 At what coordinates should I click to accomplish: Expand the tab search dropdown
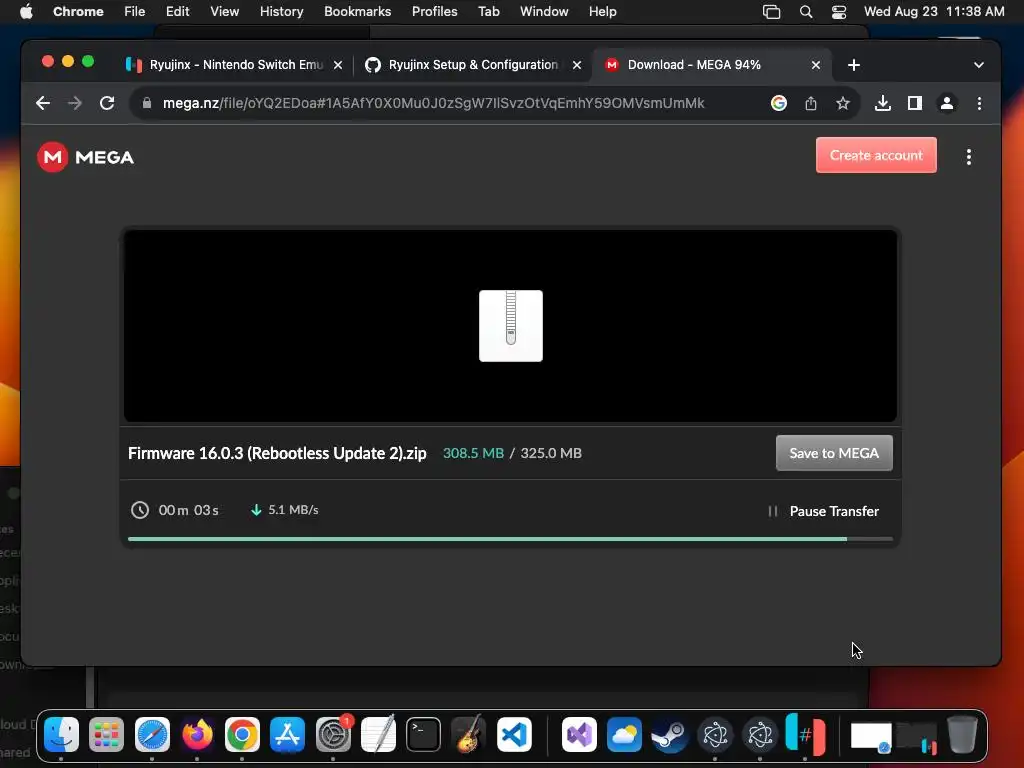click(x=978, y=65)
